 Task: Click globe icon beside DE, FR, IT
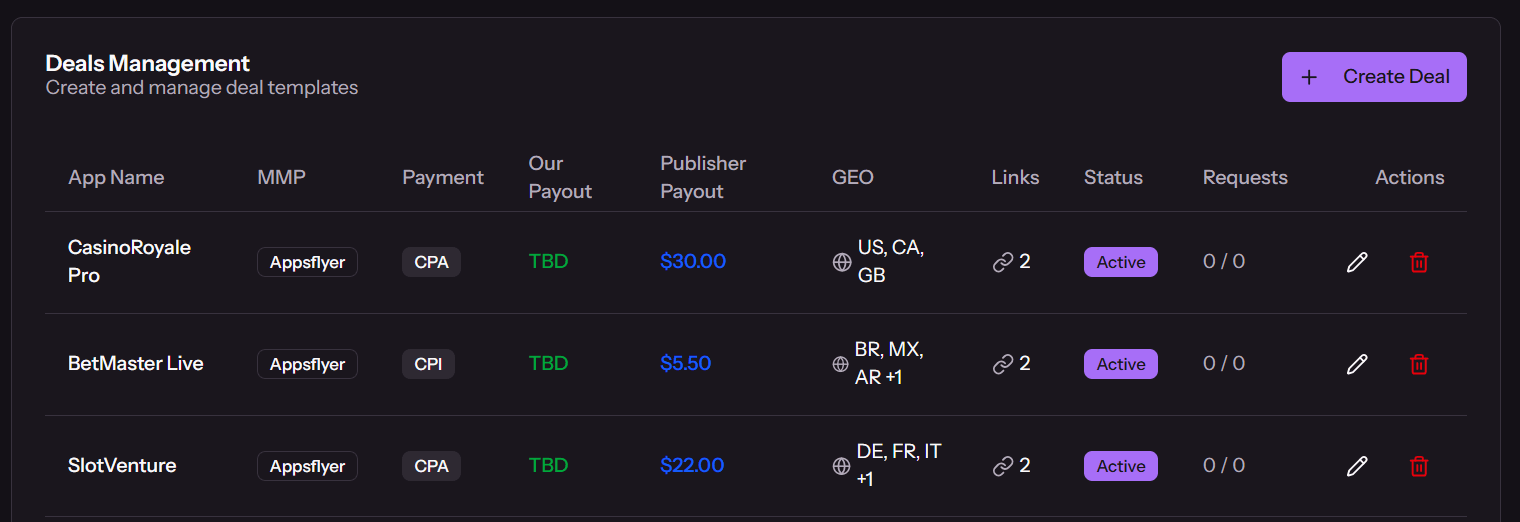[842, 466]
